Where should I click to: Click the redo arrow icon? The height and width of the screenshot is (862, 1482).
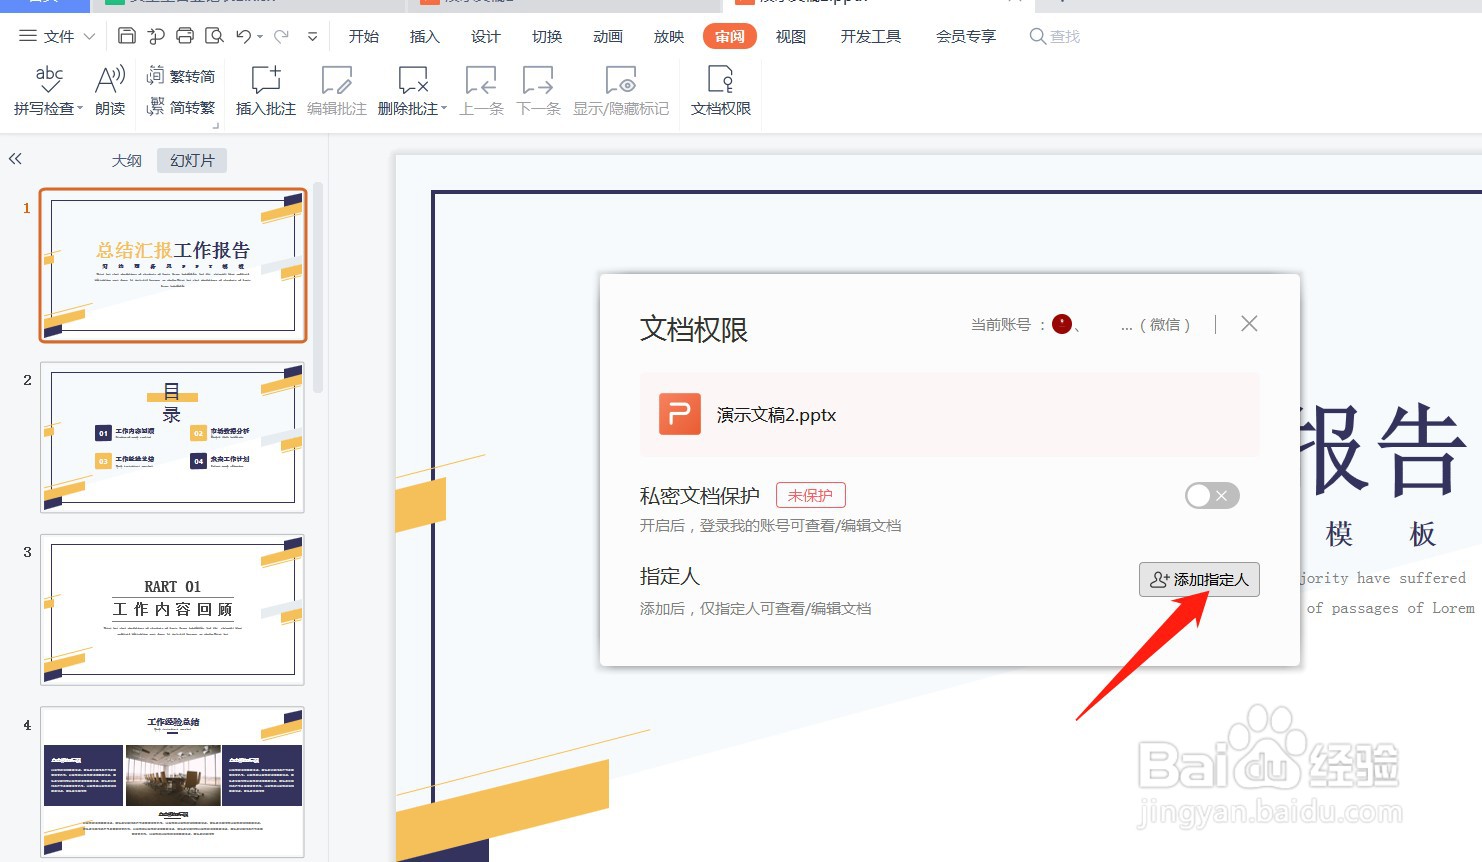click(x=281, y=36)
